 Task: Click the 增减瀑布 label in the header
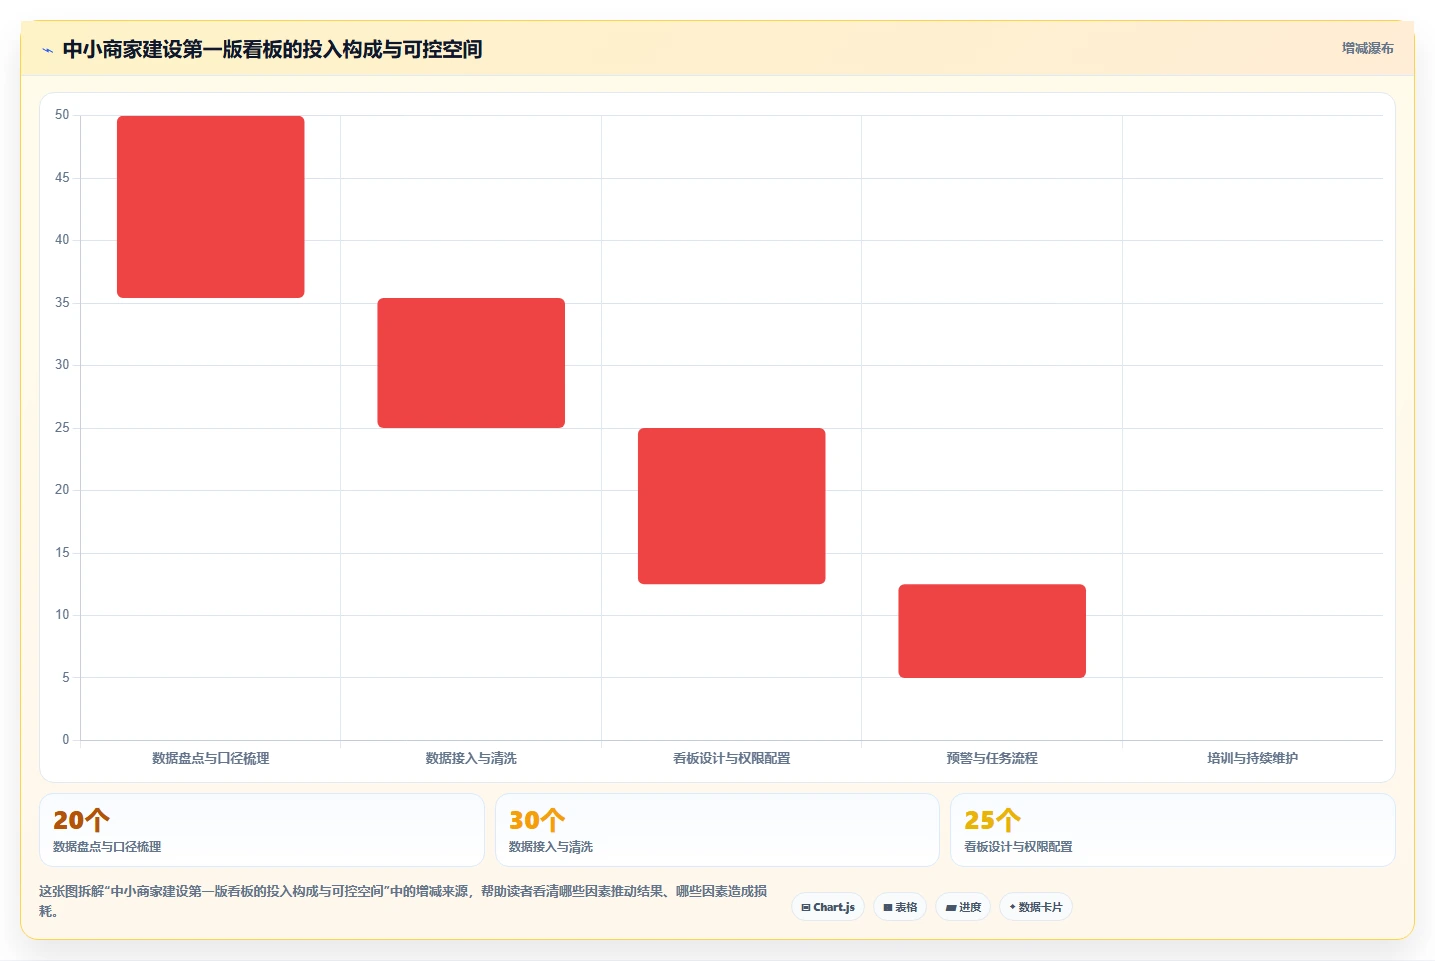1367,48
